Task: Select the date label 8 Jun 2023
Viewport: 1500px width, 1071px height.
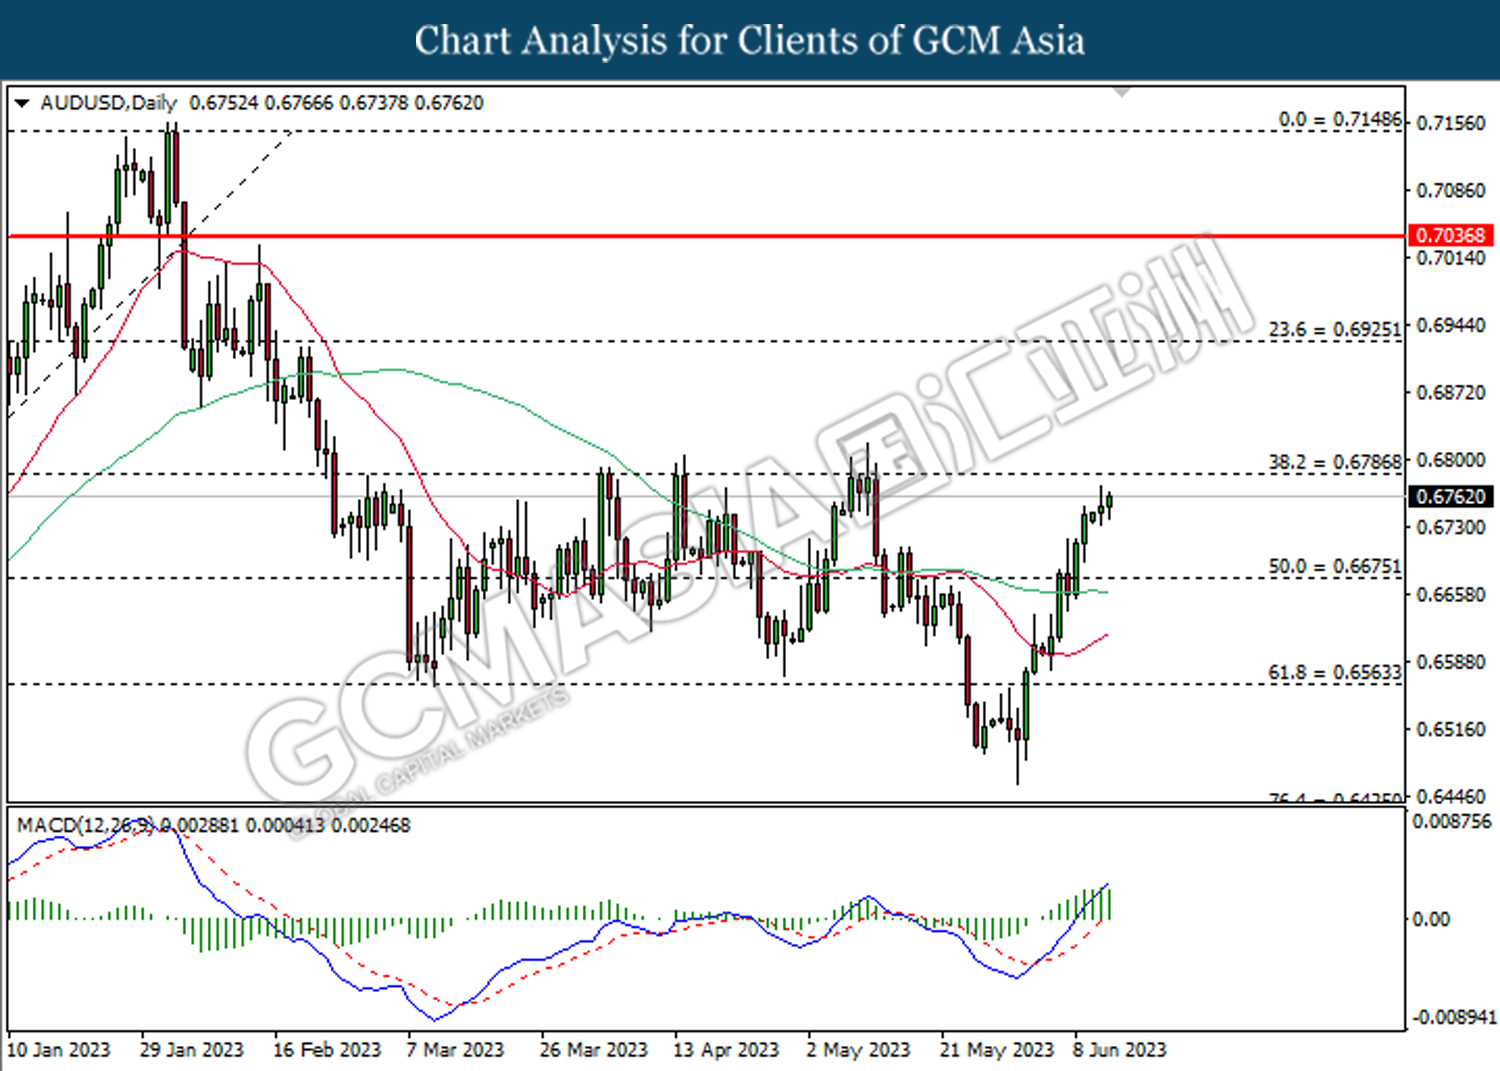Action: (1120, 1050)
